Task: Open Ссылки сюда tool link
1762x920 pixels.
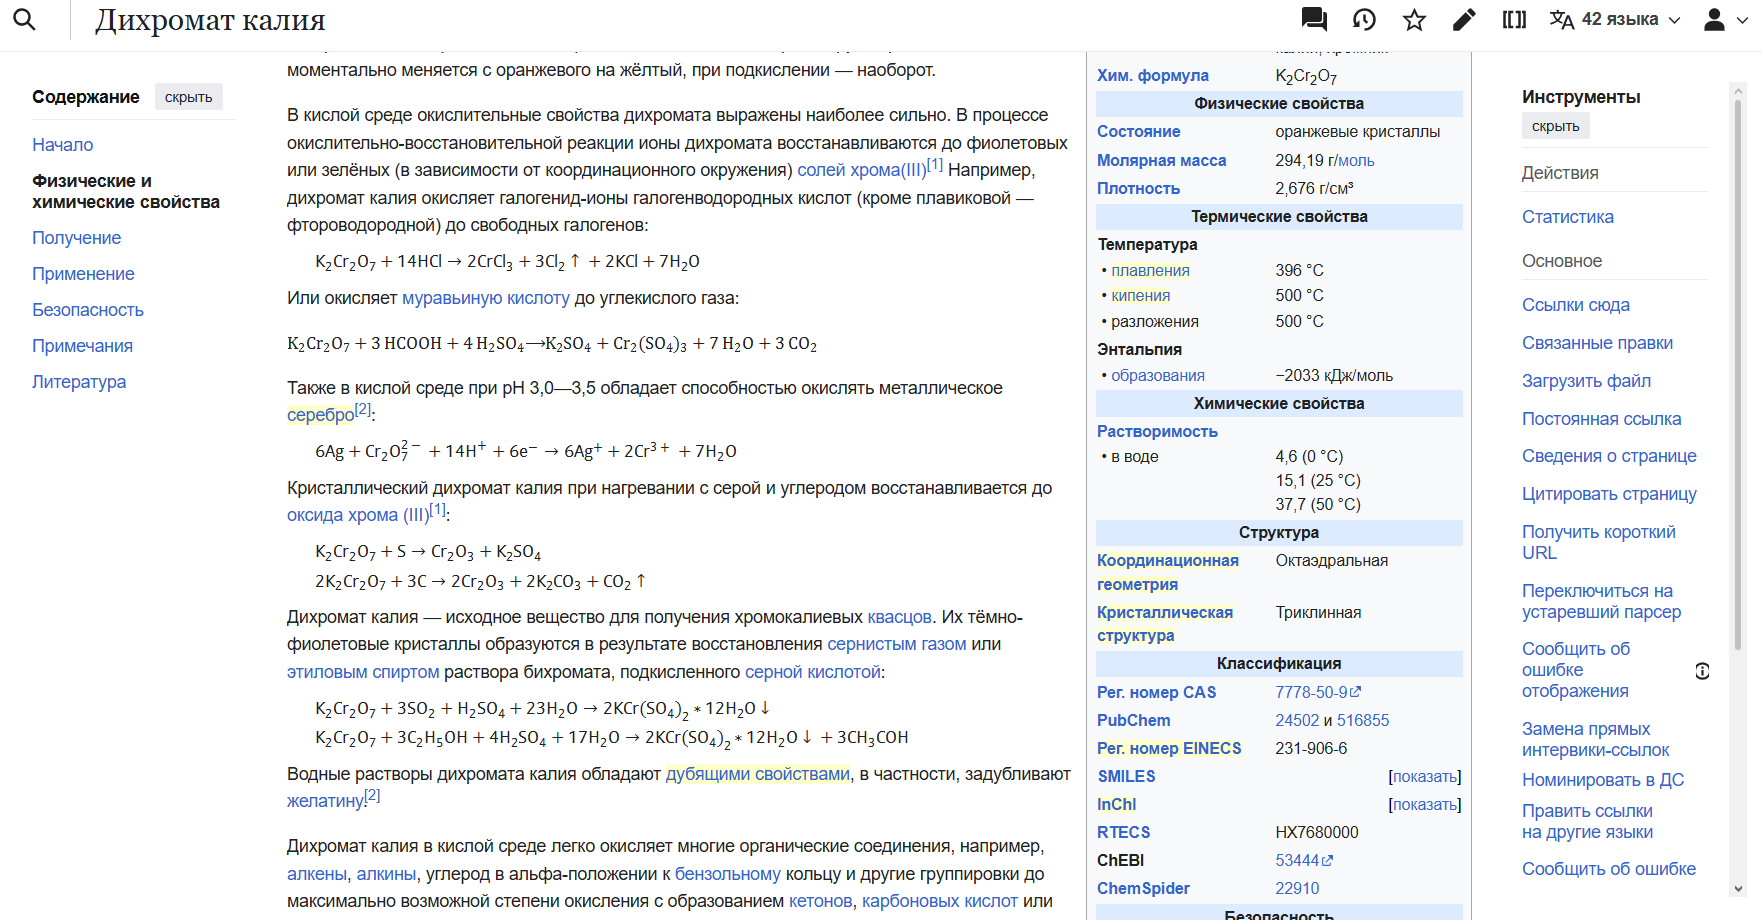Action: click(1576, 305)
